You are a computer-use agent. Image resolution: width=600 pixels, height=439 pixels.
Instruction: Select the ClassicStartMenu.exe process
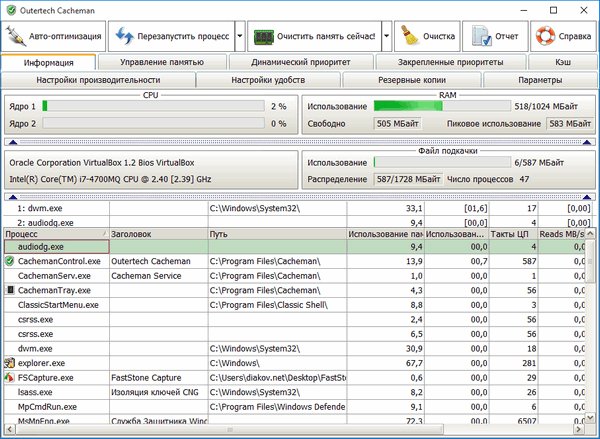coord(58,305)
